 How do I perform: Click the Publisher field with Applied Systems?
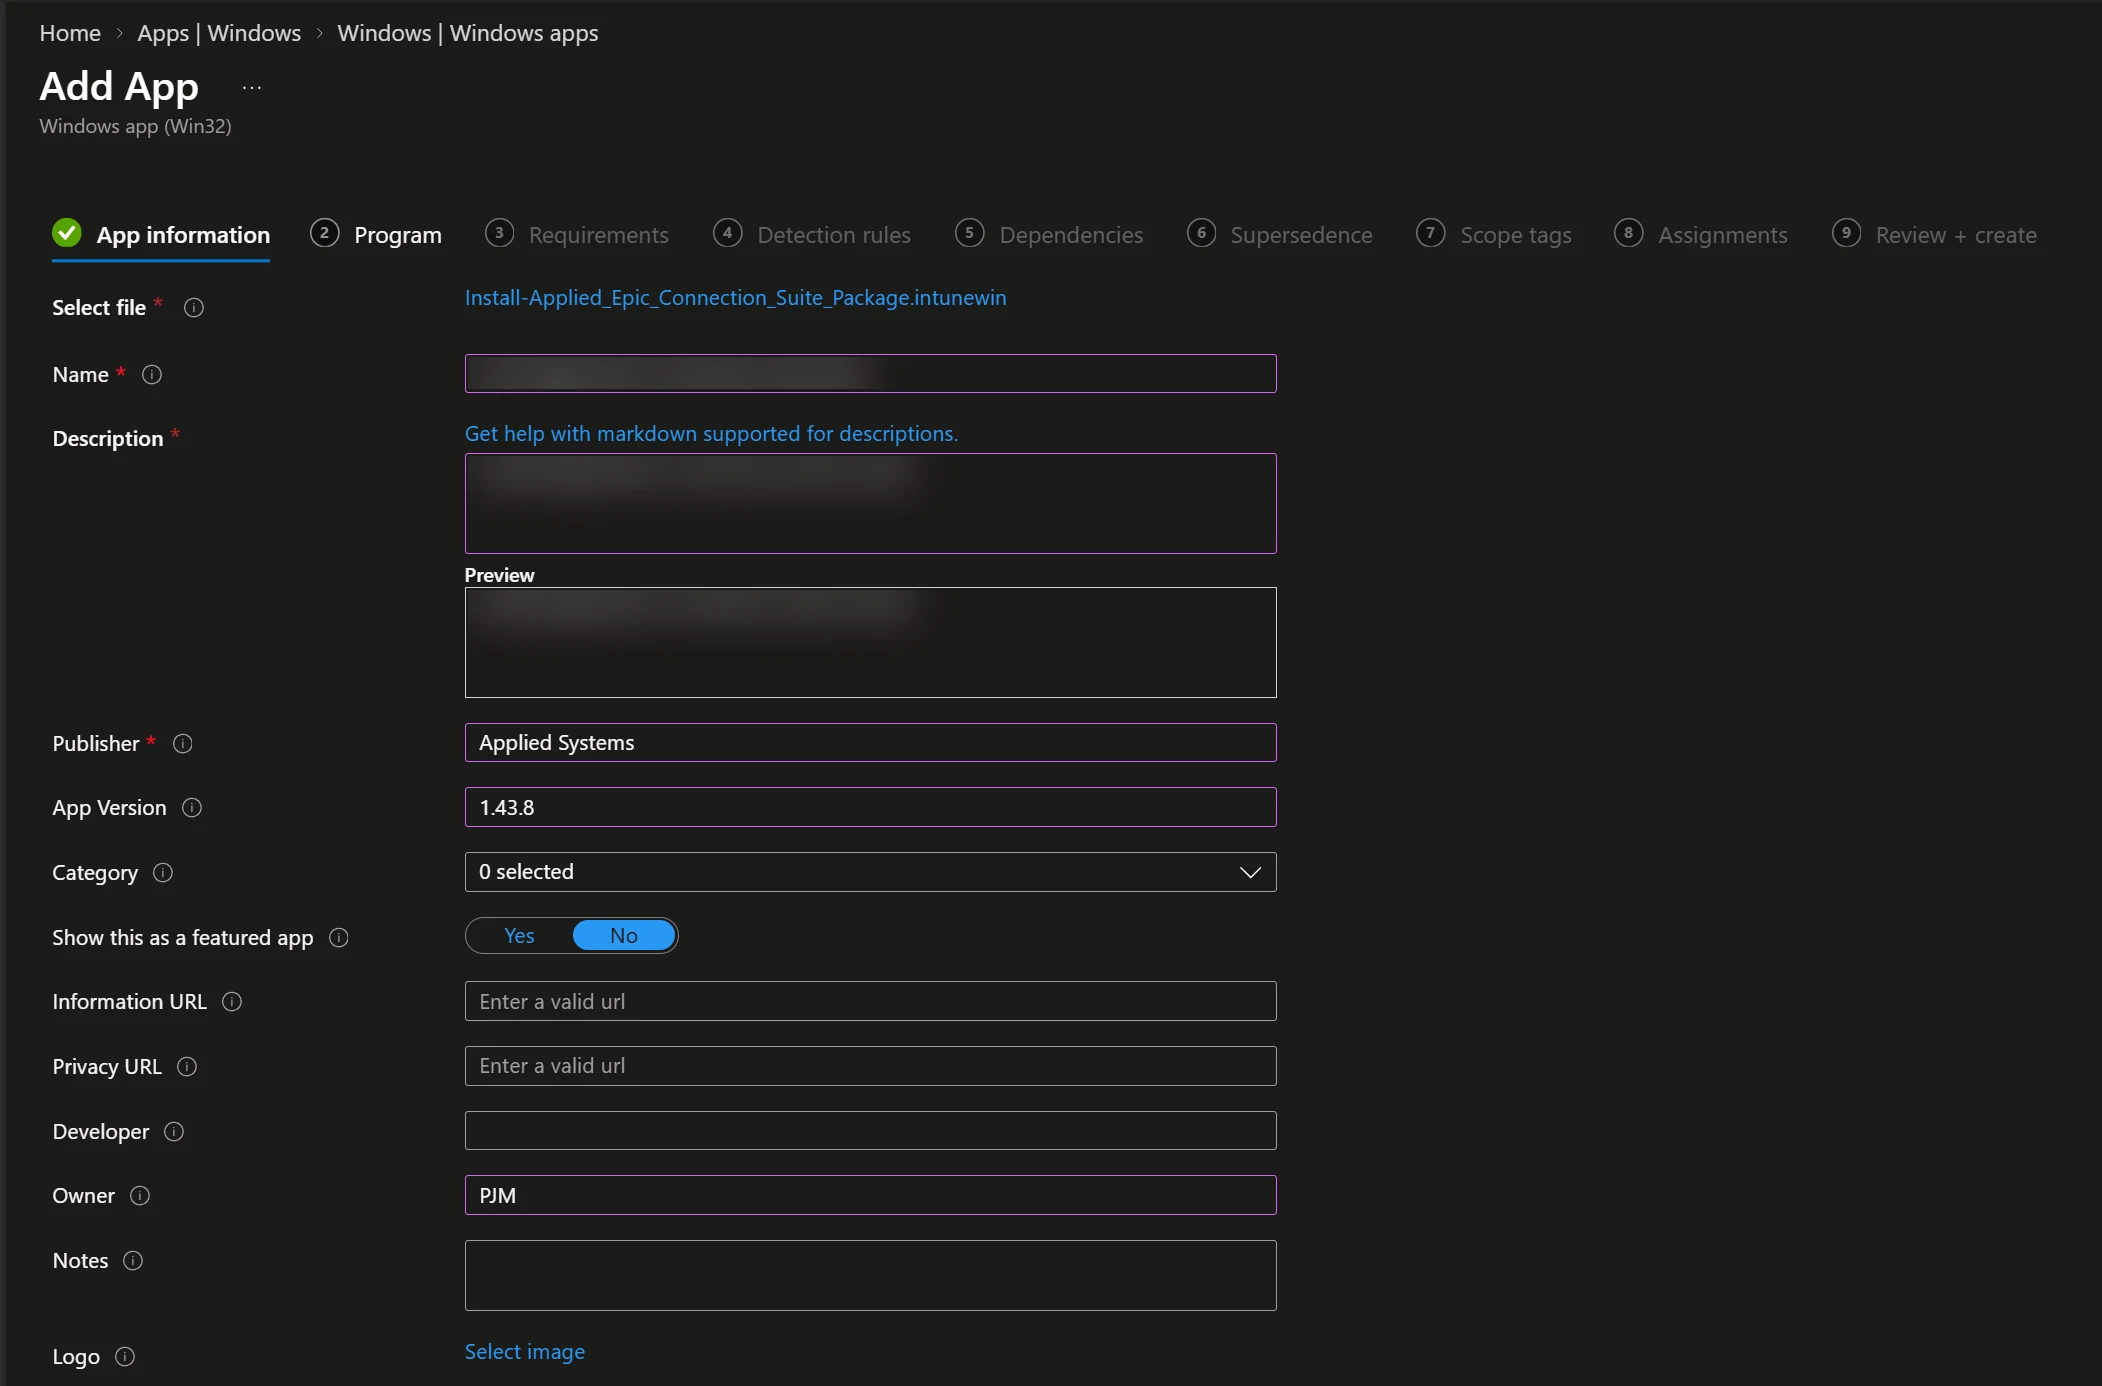(870, 743)
